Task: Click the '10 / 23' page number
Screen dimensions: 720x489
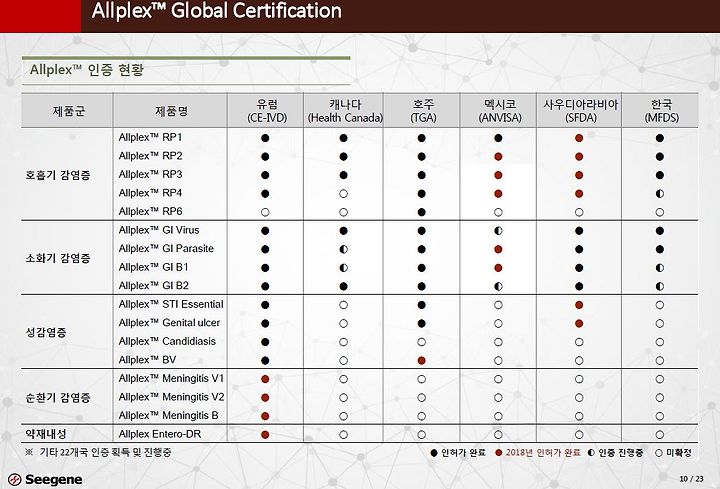Action: click(x=691, y=479)
